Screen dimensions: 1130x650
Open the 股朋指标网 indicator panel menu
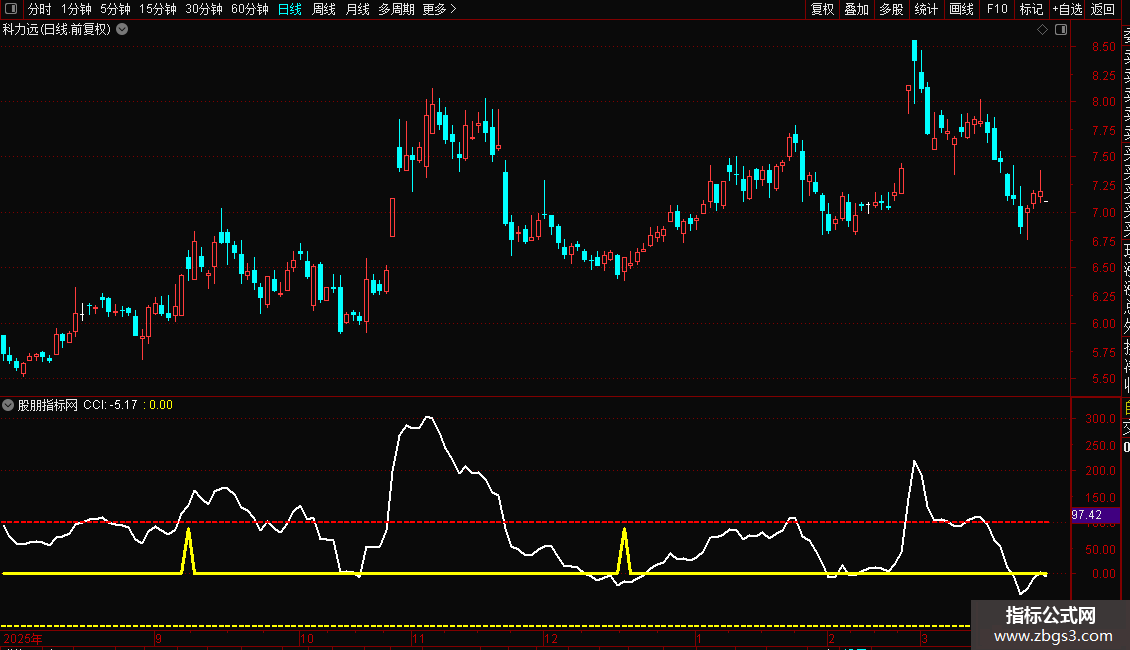pos(8,405)
